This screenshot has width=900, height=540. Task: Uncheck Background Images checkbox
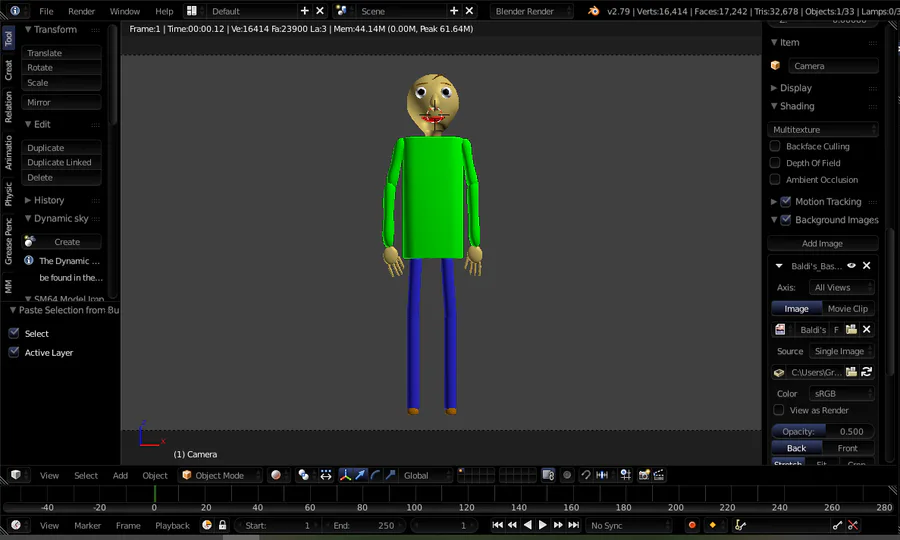pyautogui.click(x=786, y=219)
